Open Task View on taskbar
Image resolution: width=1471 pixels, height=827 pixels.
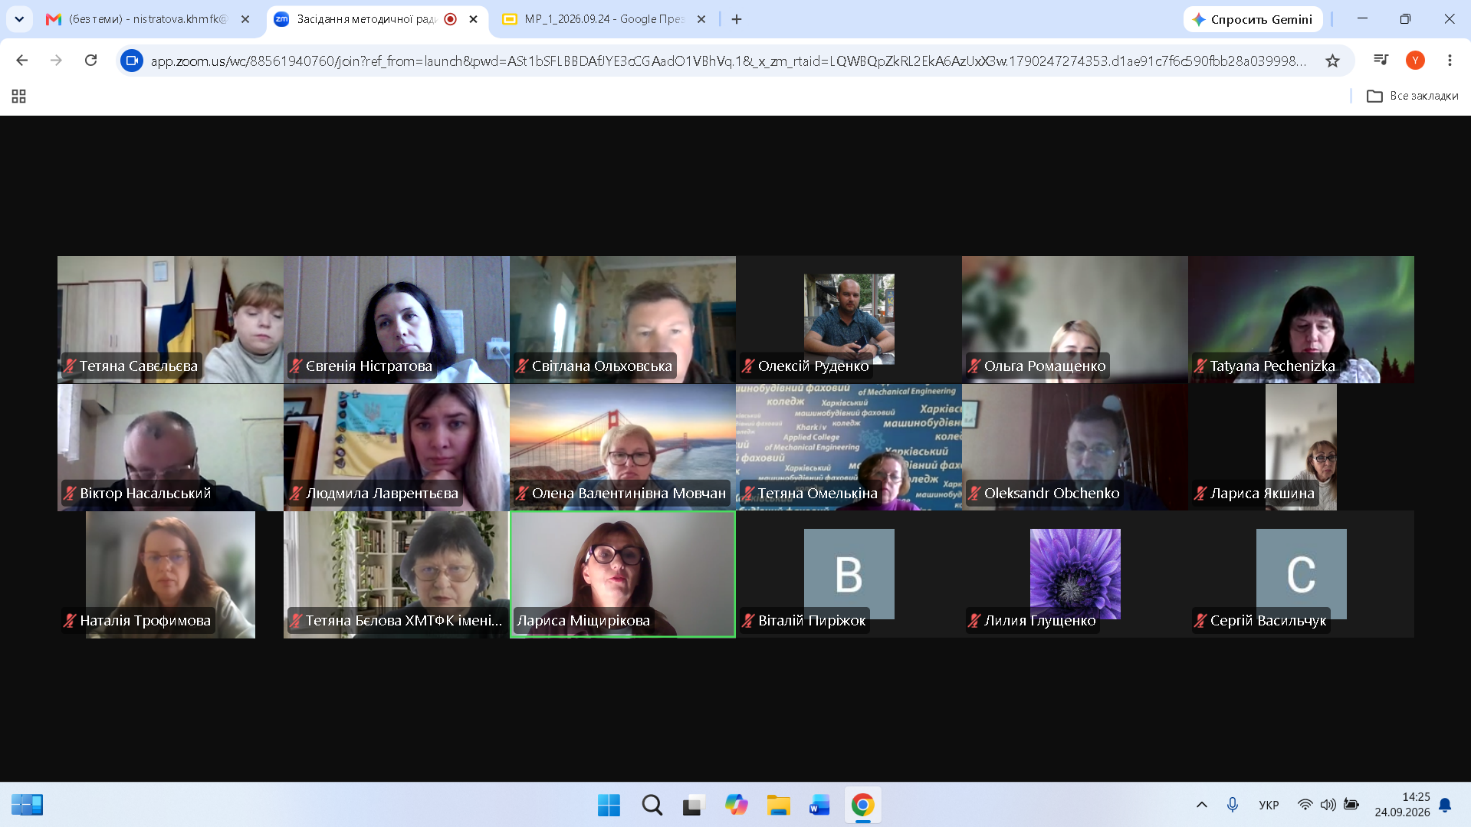[x=694, y=805]
